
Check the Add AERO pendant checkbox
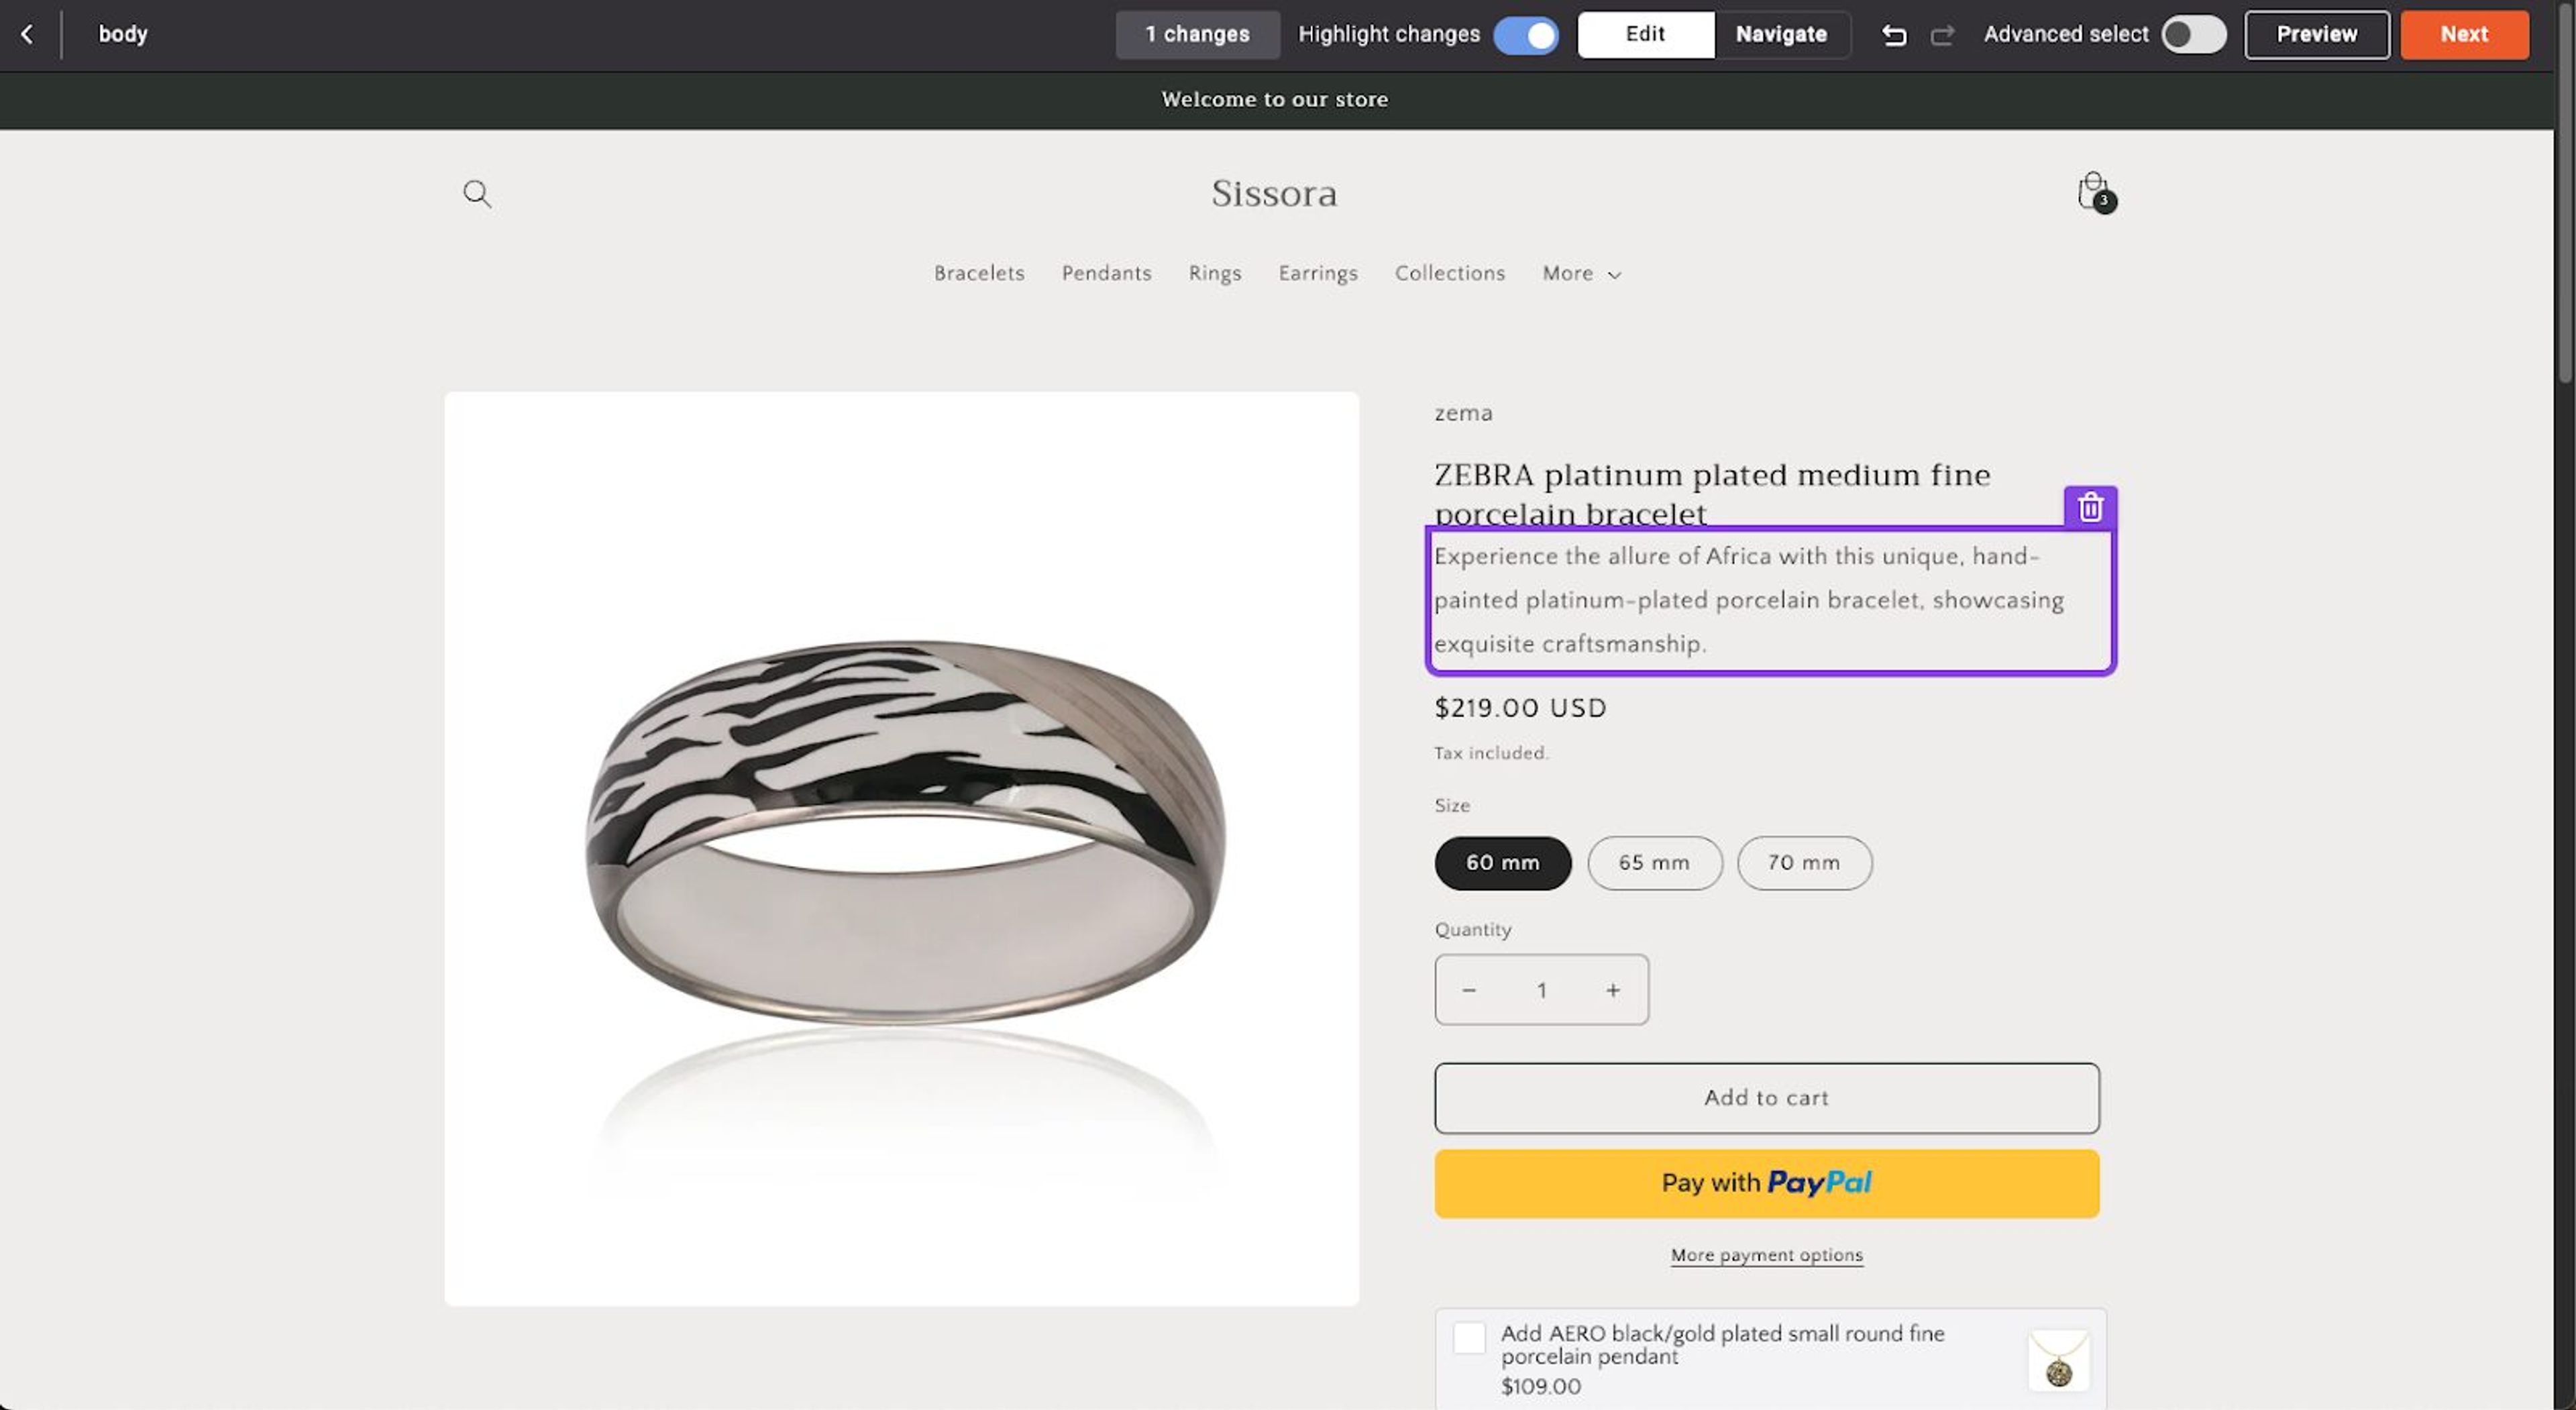click(x=1469, y=1337)
